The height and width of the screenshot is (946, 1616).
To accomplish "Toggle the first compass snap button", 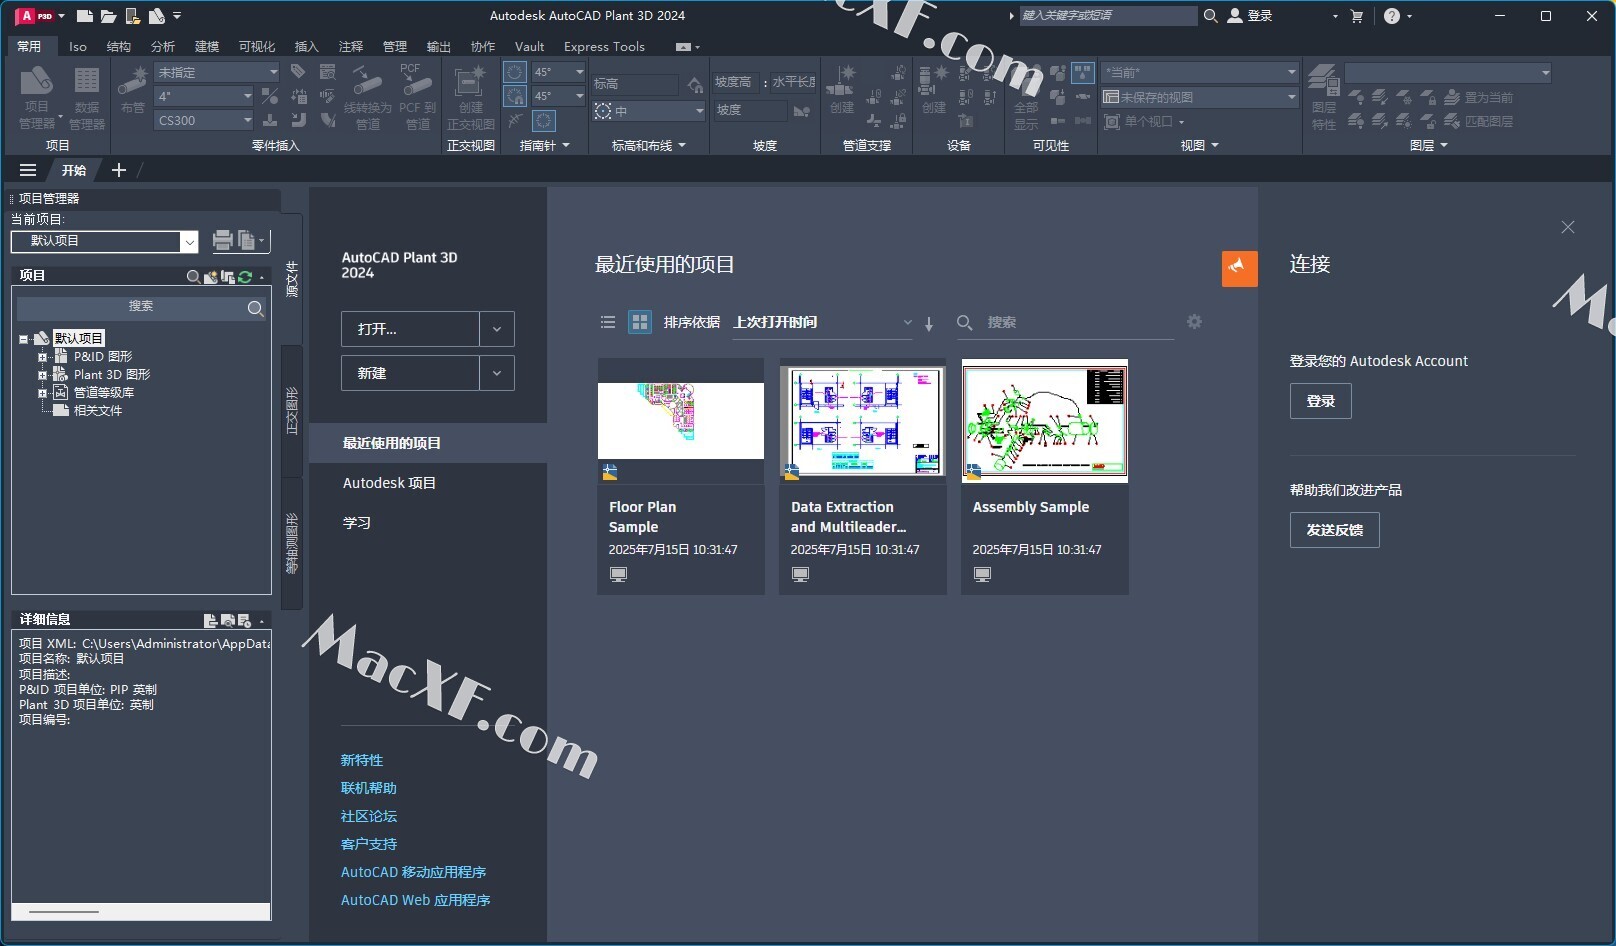I will pos(514,72).
